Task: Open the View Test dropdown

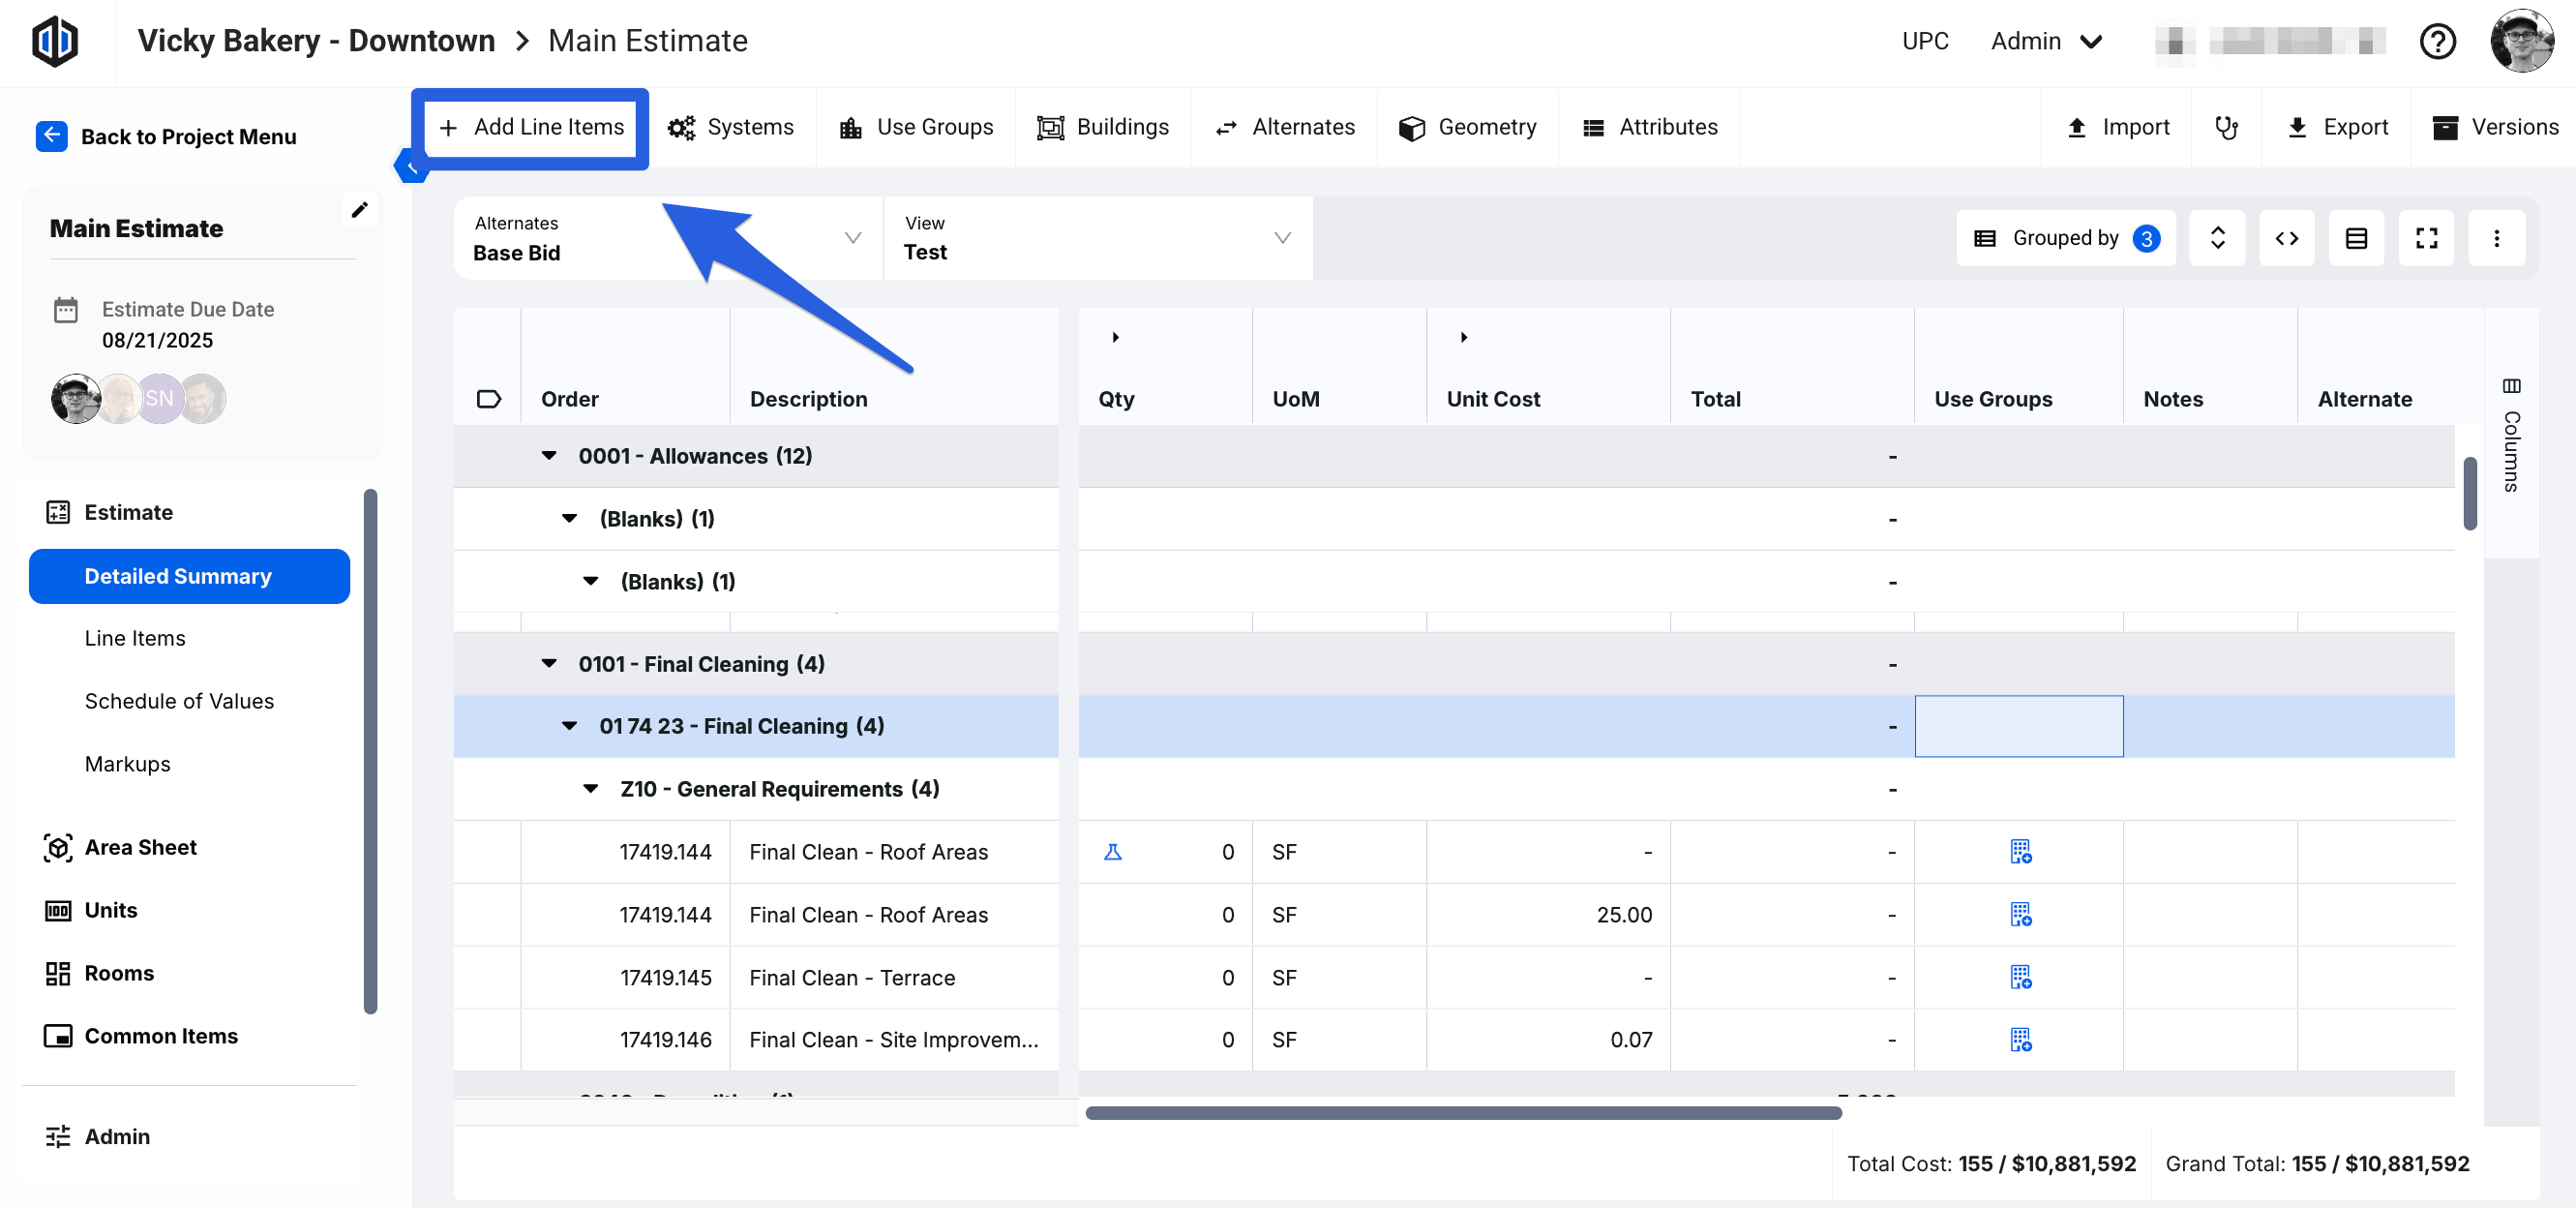Action: (x=1097, y=238)
